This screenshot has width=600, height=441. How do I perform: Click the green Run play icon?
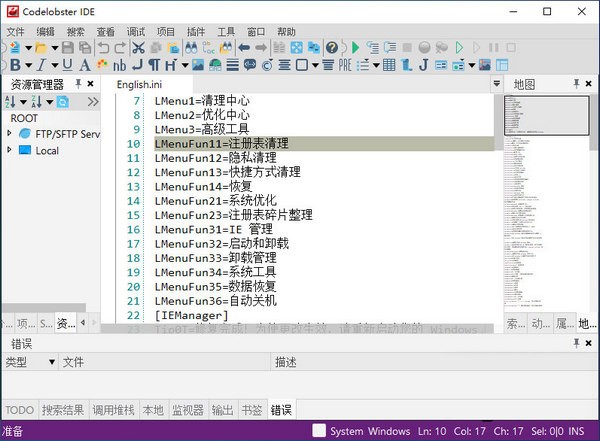[x=357, y=47]
